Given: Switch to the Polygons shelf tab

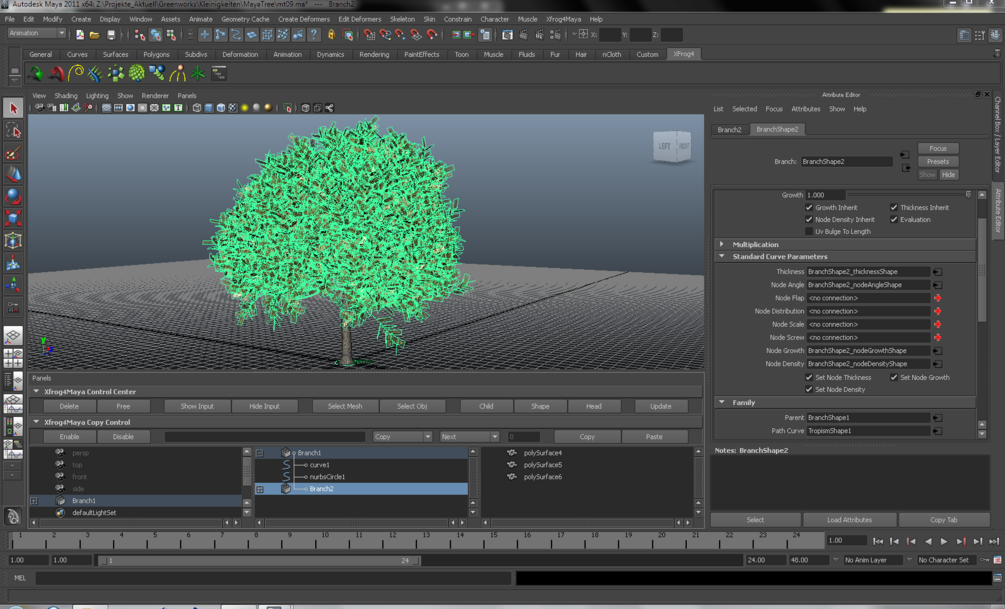Looking at the screenshot, I should [x=156, y=54].
